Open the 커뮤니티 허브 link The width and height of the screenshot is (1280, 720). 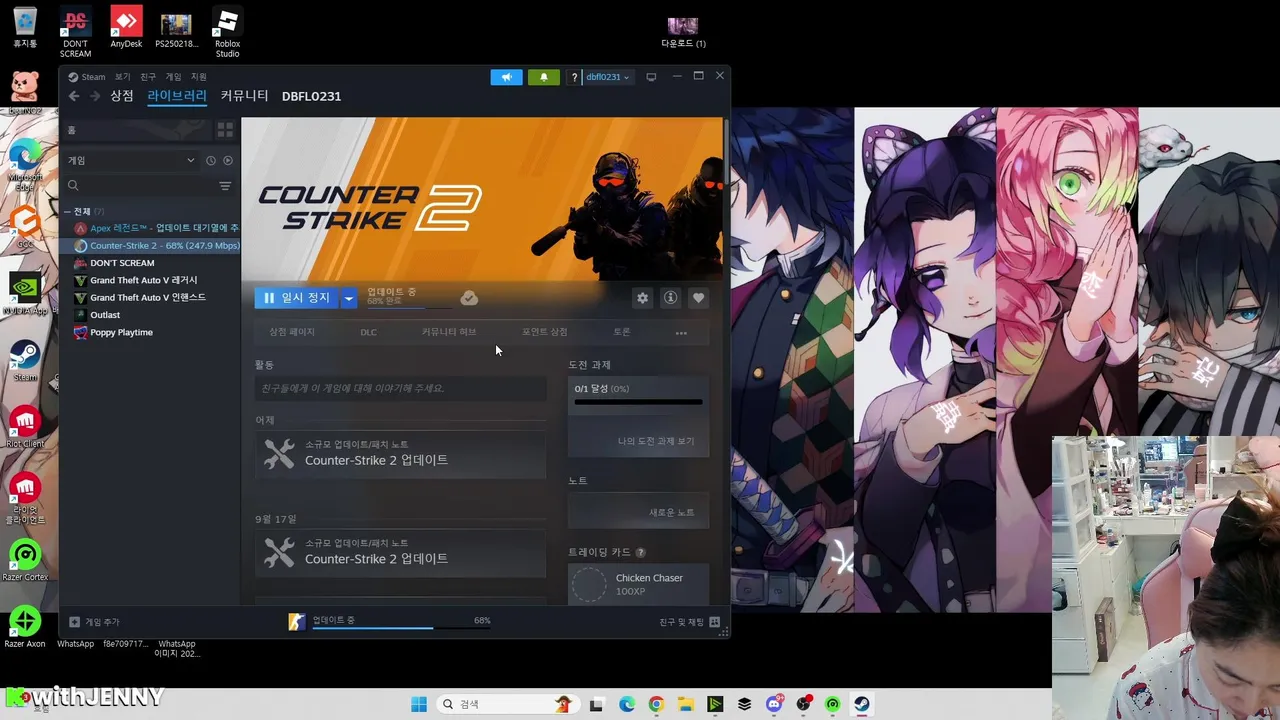click(448, 332)
